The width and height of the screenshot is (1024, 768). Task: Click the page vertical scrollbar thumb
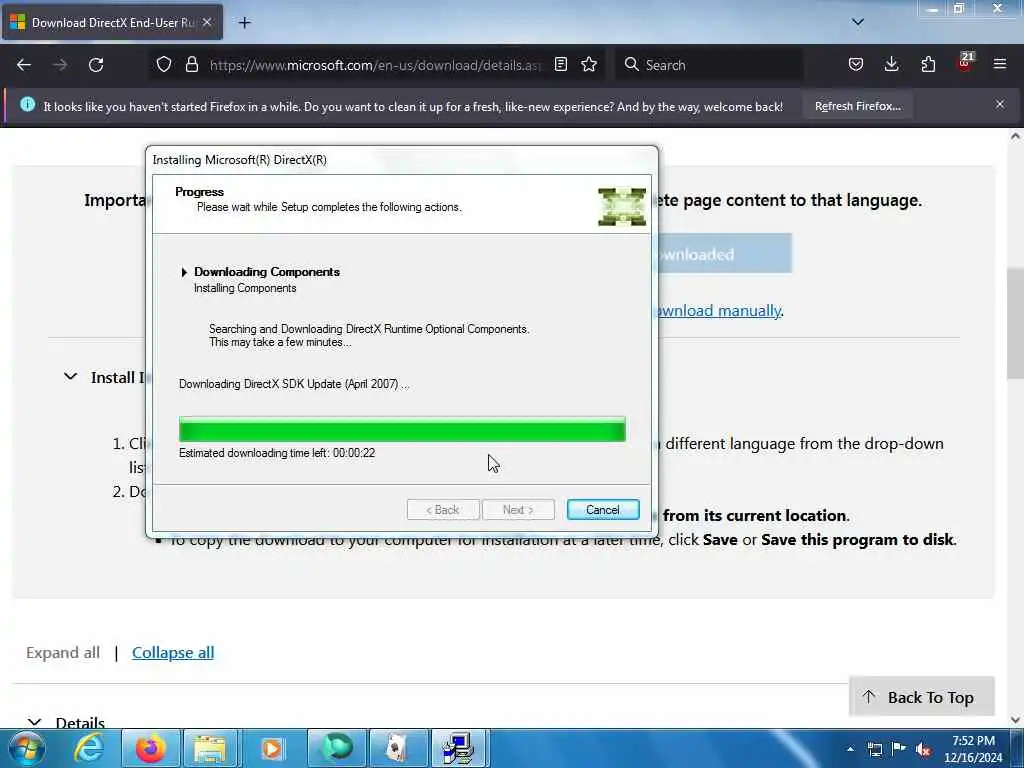point(1015,323)
